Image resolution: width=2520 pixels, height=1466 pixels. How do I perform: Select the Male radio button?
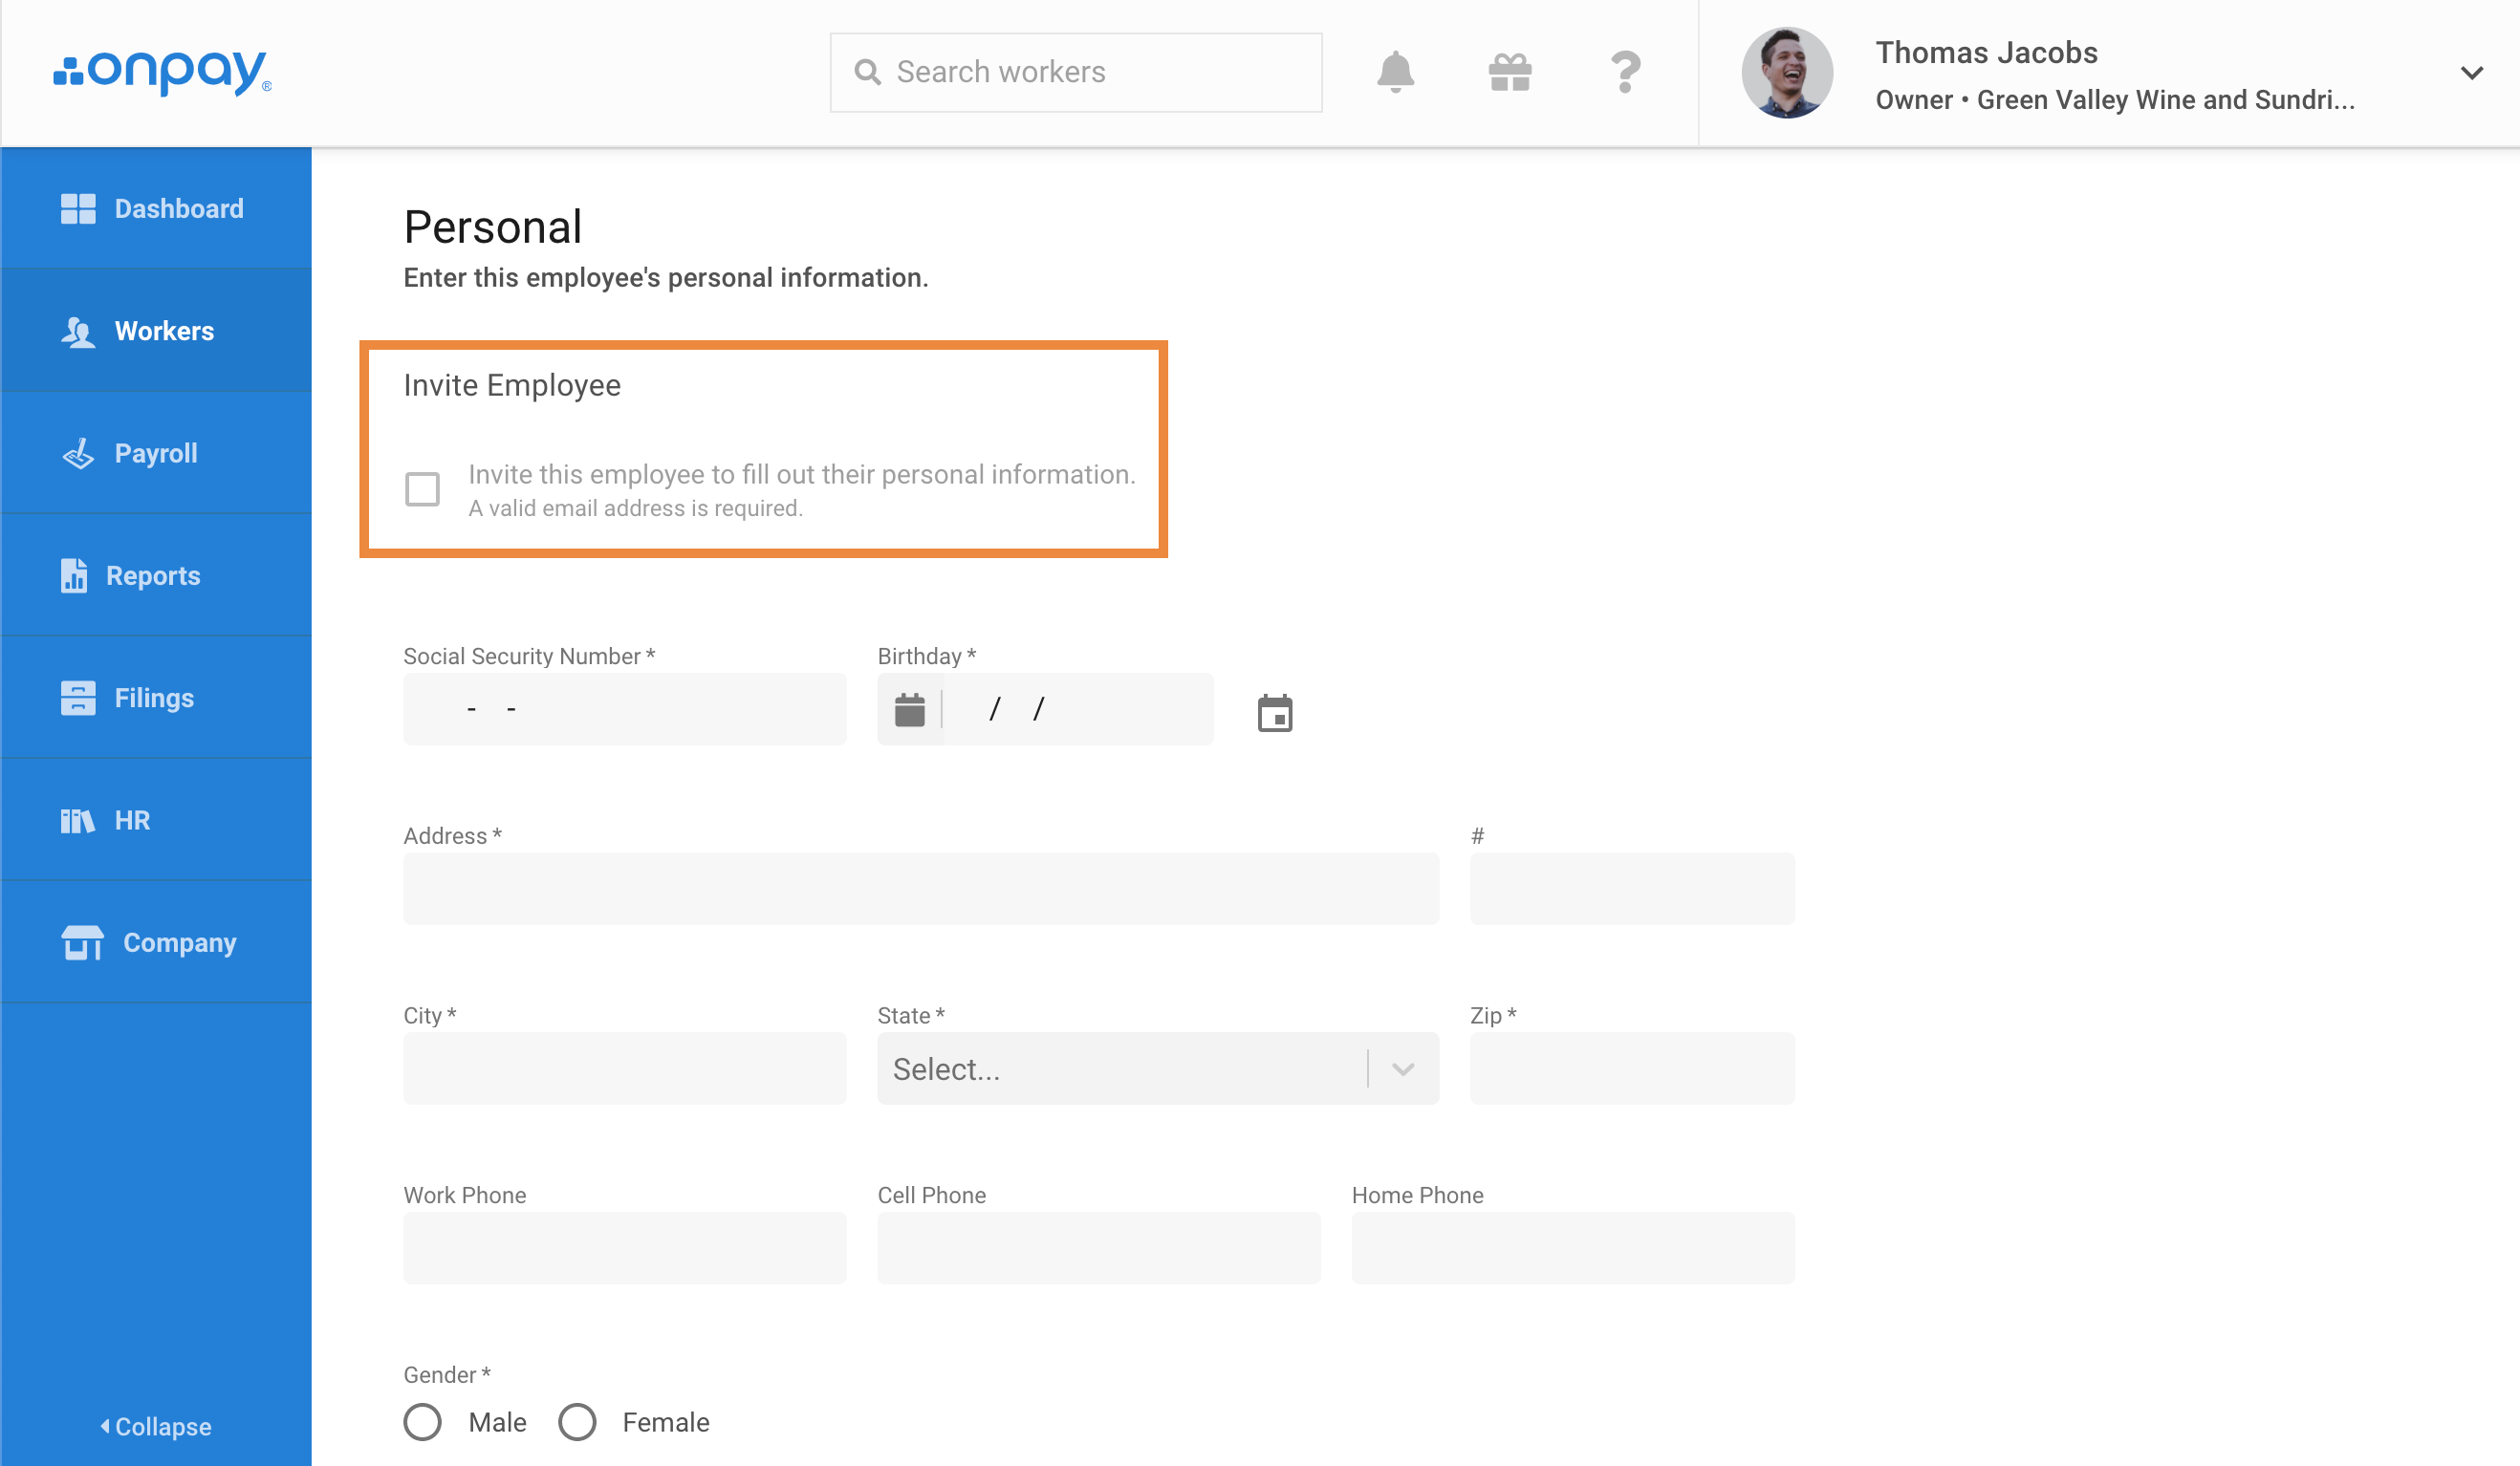[x=422, y=1421]
